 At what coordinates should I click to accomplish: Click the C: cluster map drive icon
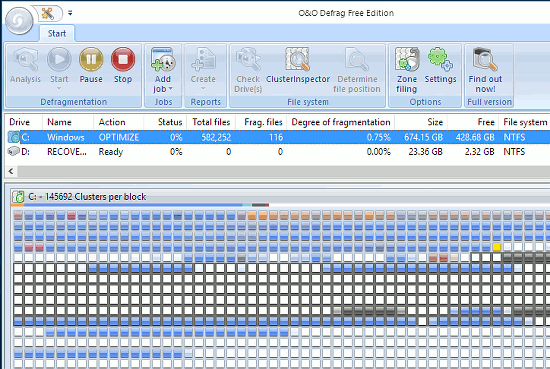[18, 196]
